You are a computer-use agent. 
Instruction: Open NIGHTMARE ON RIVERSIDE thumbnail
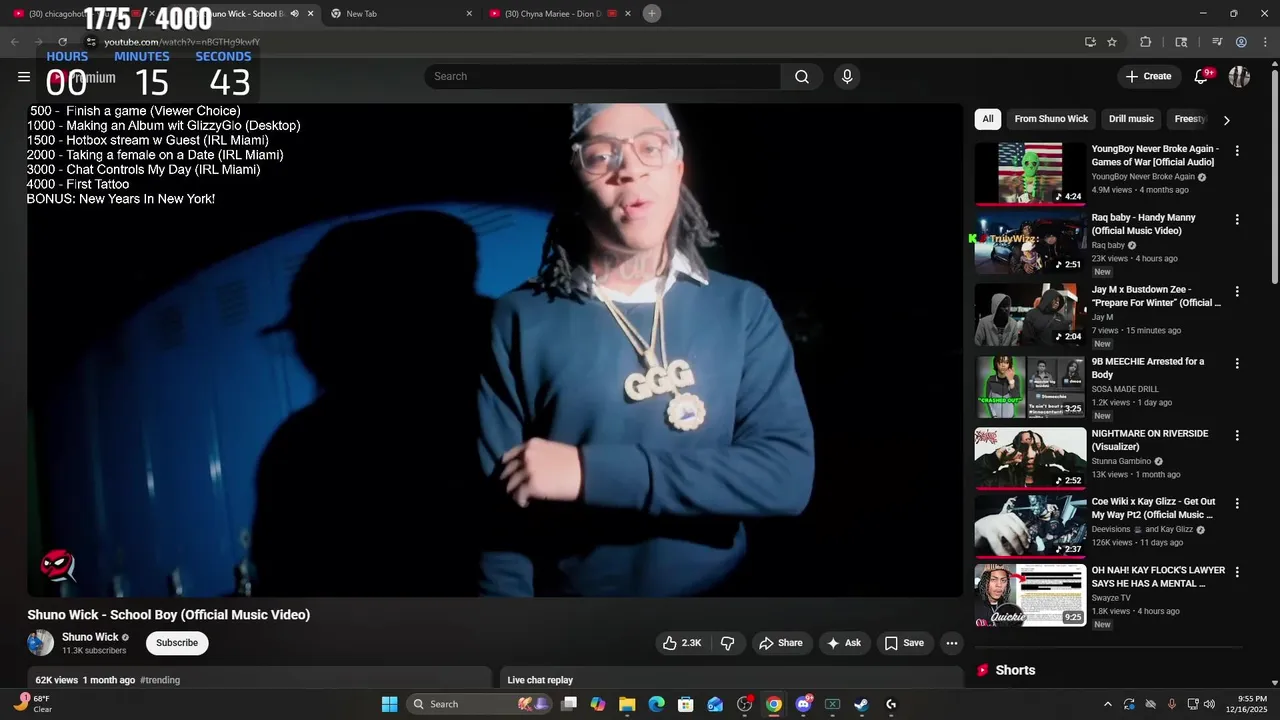click(x=1030, y=458)
